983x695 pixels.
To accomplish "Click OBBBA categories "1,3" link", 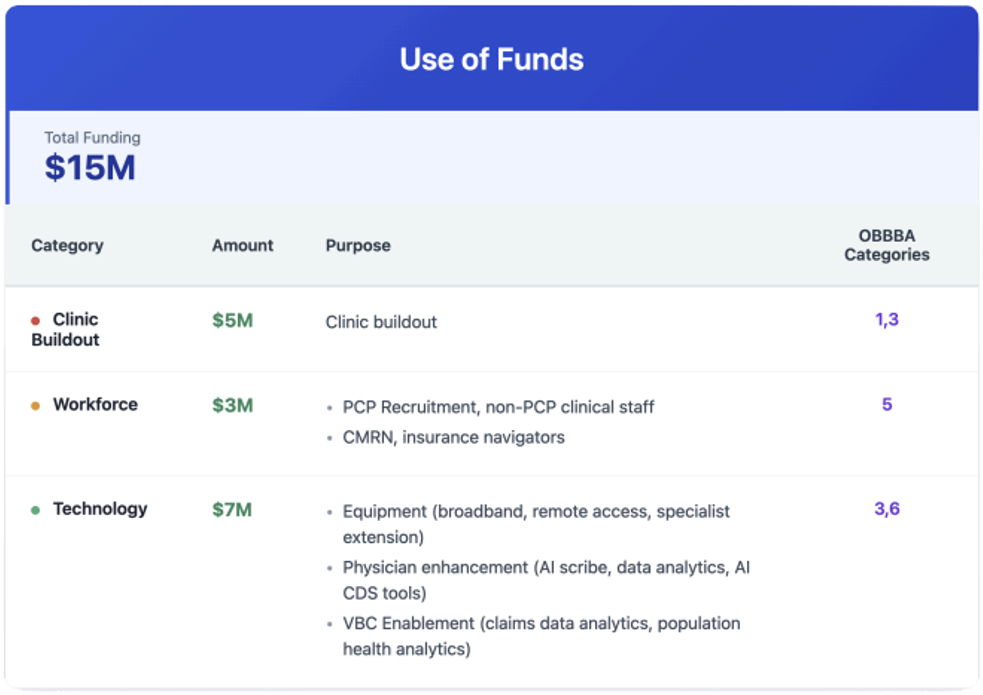I will 887,320.
